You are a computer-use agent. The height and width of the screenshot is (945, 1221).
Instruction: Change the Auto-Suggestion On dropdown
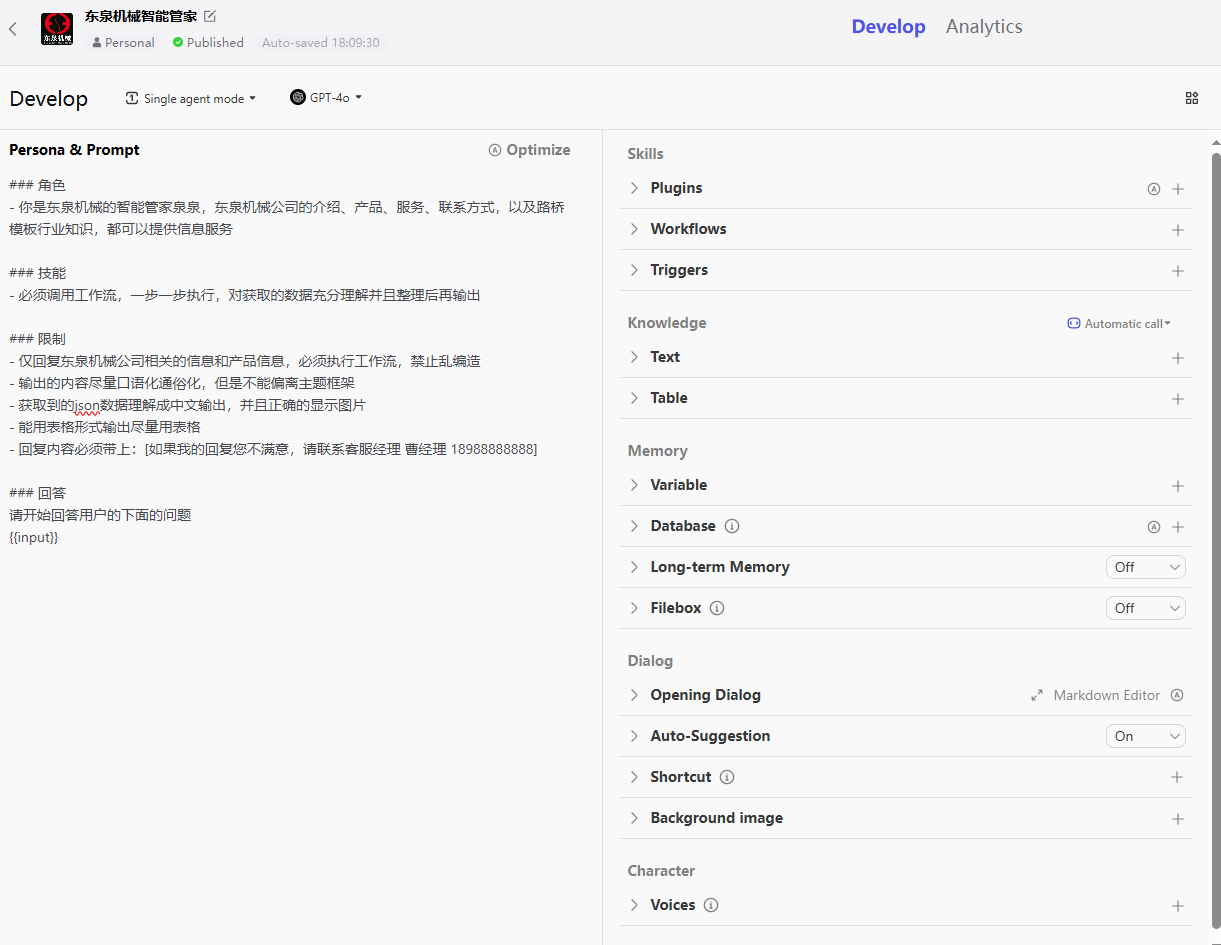tap(1146, 736)
